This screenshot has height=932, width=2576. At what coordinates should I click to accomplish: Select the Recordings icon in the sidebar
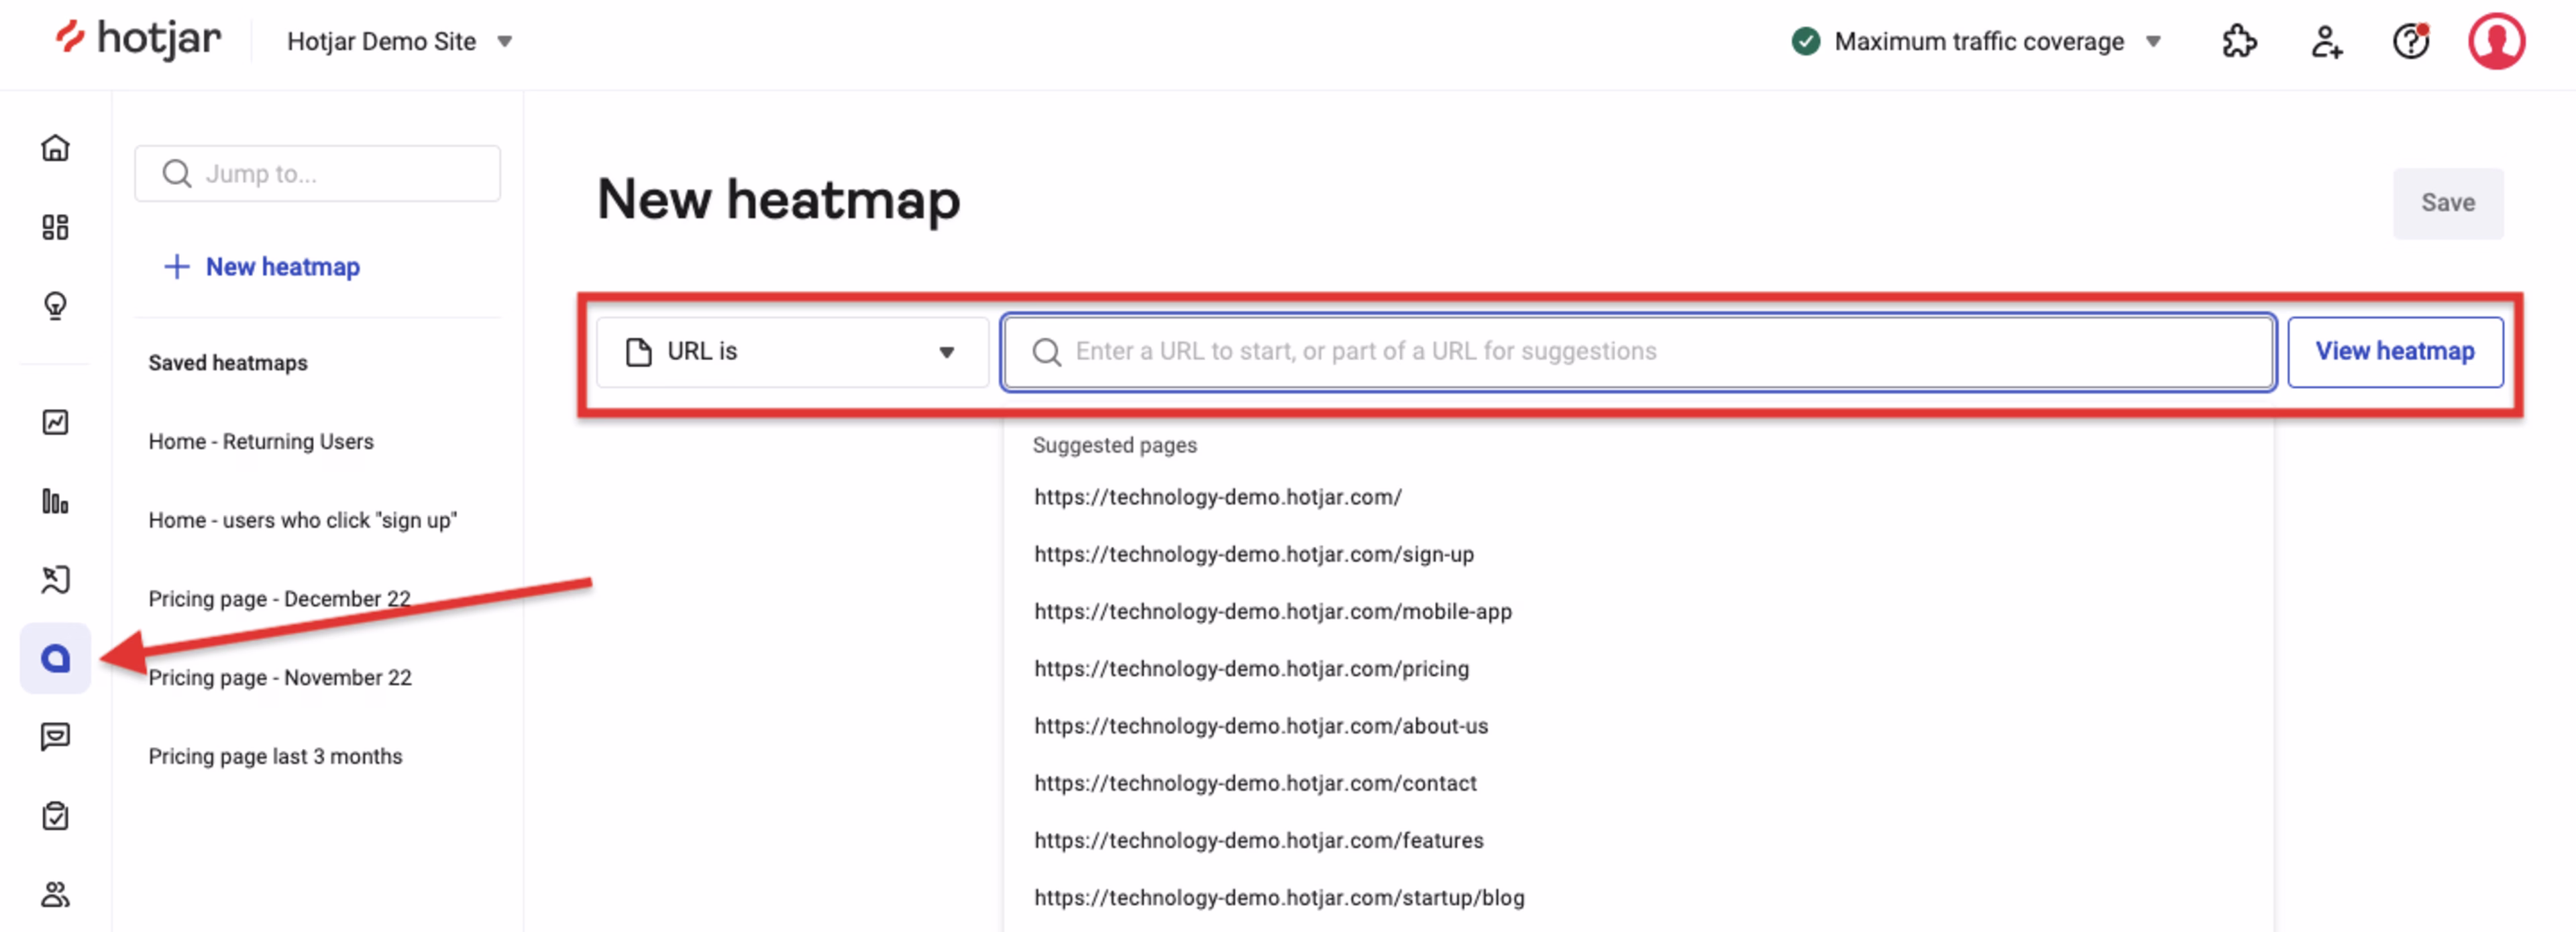pos(55,579)
